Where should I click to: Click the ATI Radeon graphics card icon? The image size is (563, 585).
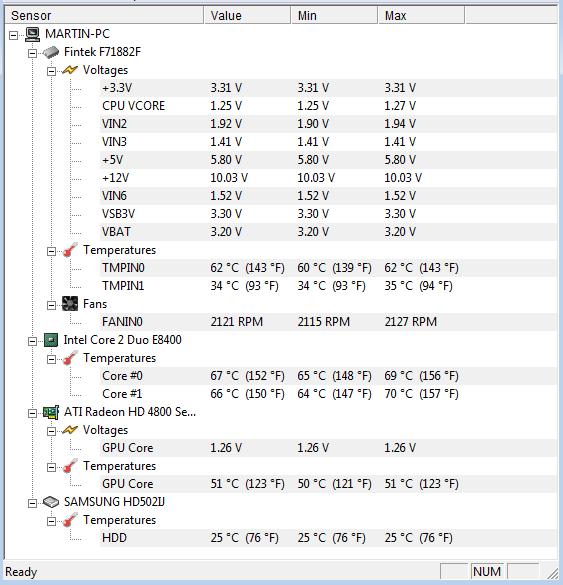click(x=51, y=412)
